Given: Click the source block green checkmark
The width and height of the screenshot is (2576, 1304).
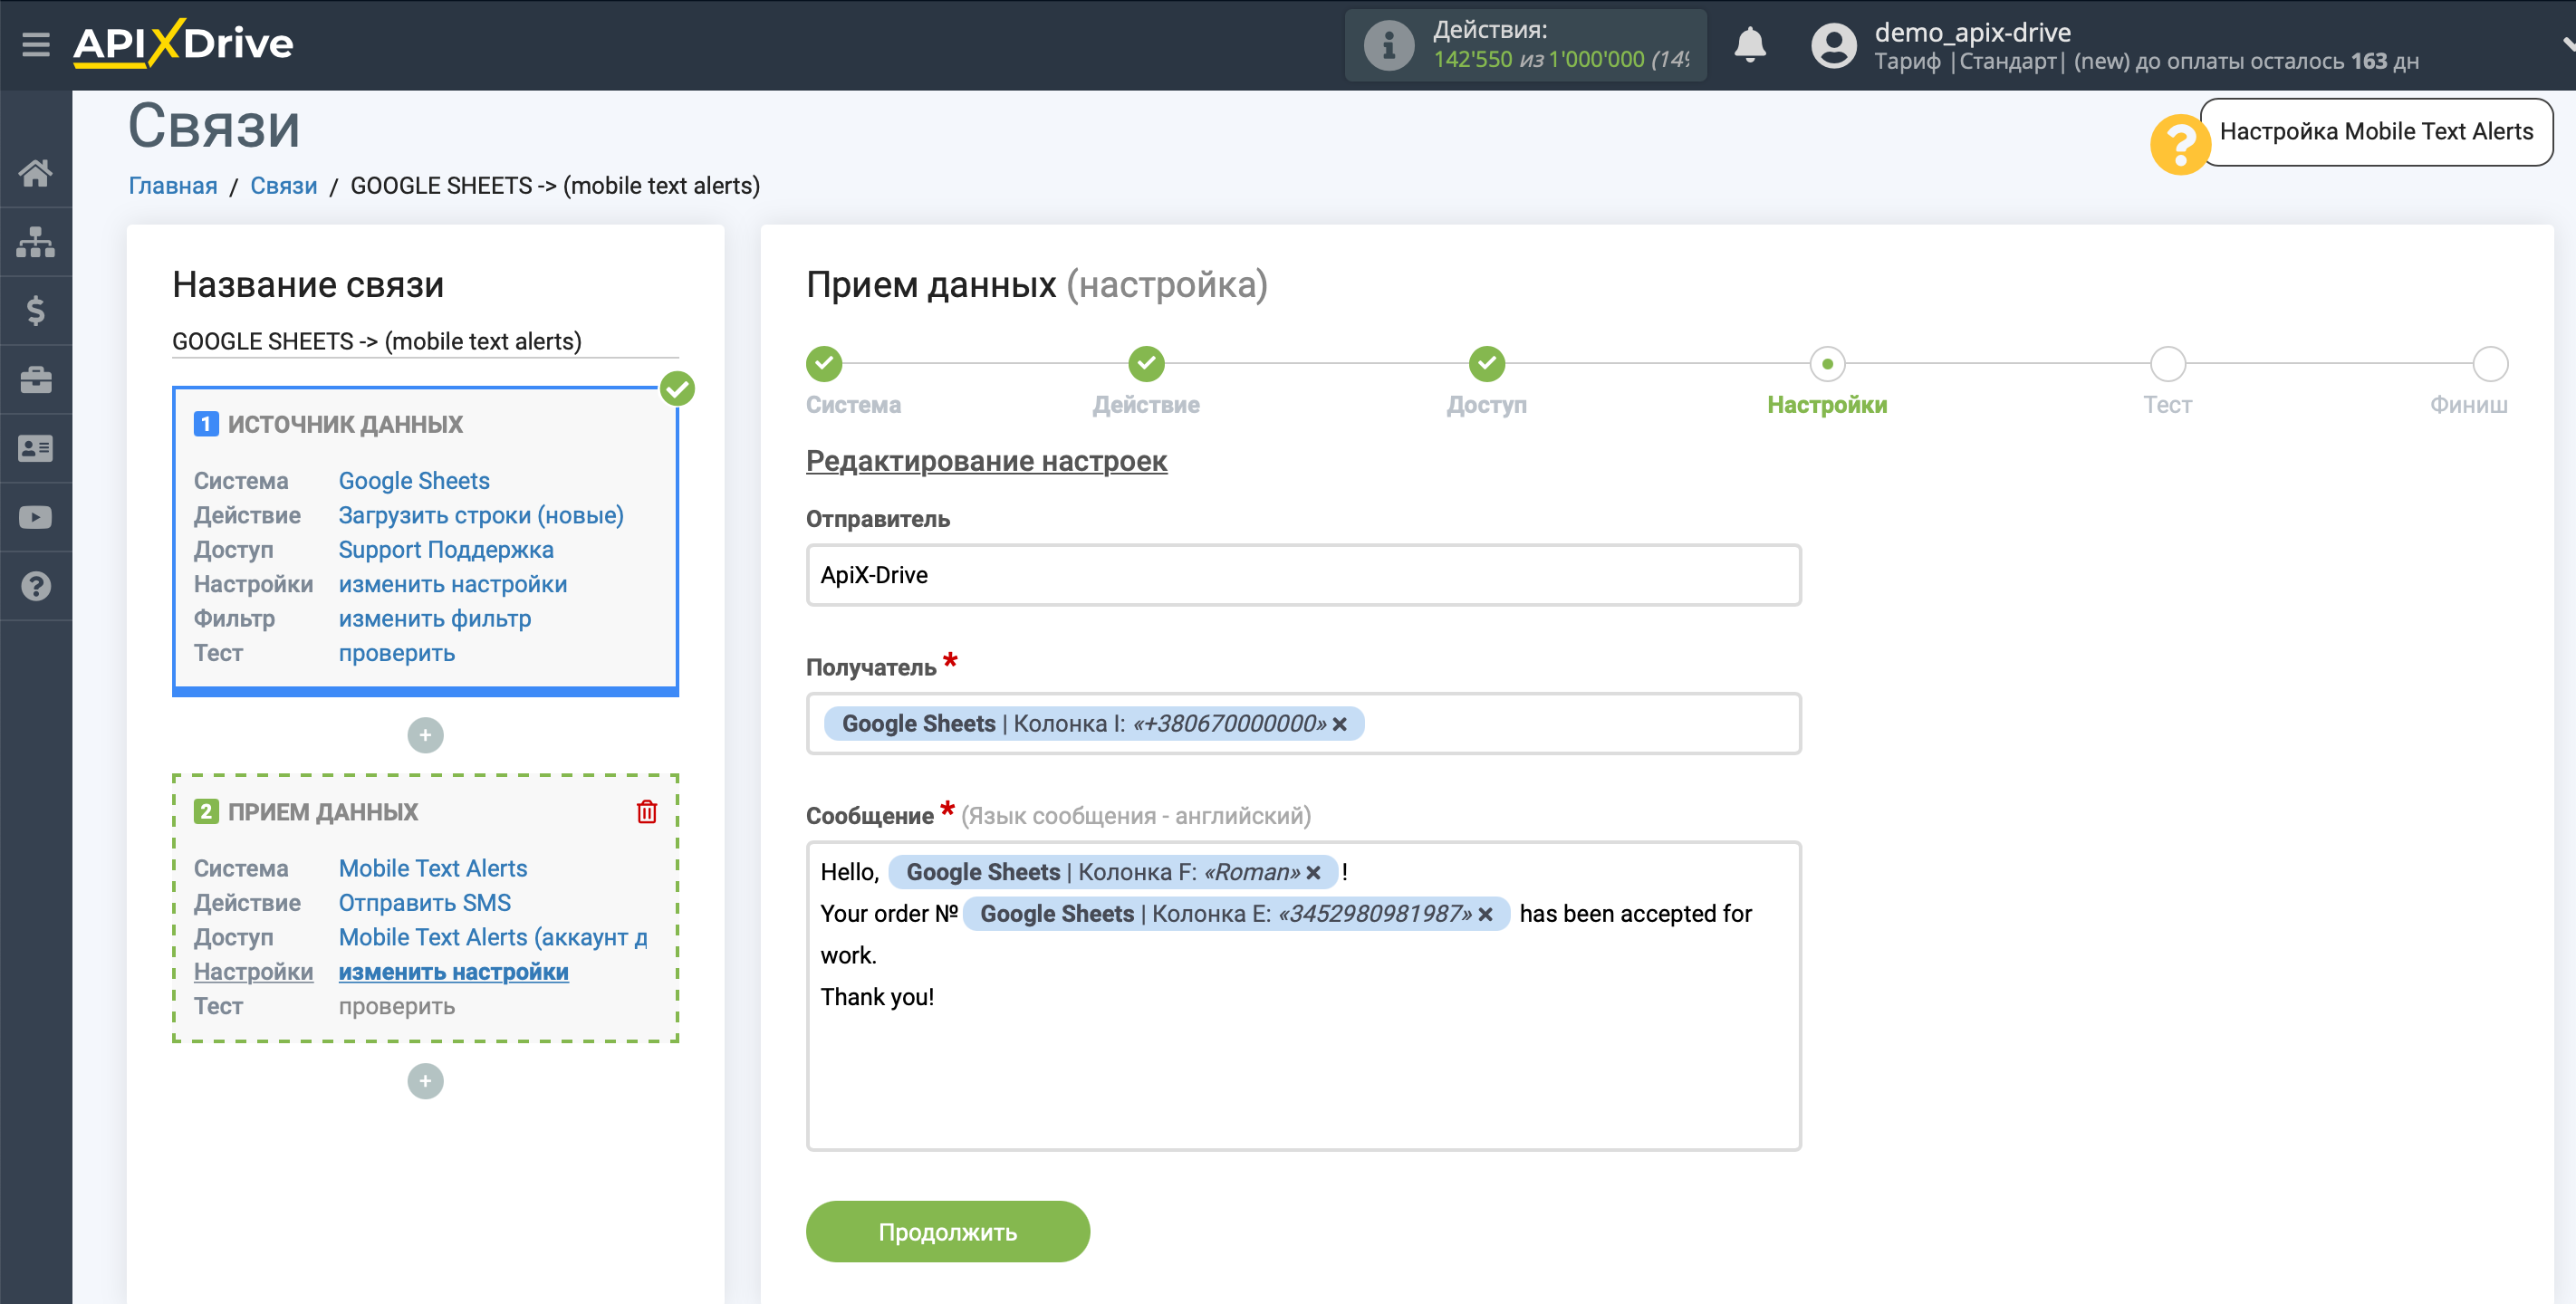Looking at the screenshot, I should click(x=677, y=388).
